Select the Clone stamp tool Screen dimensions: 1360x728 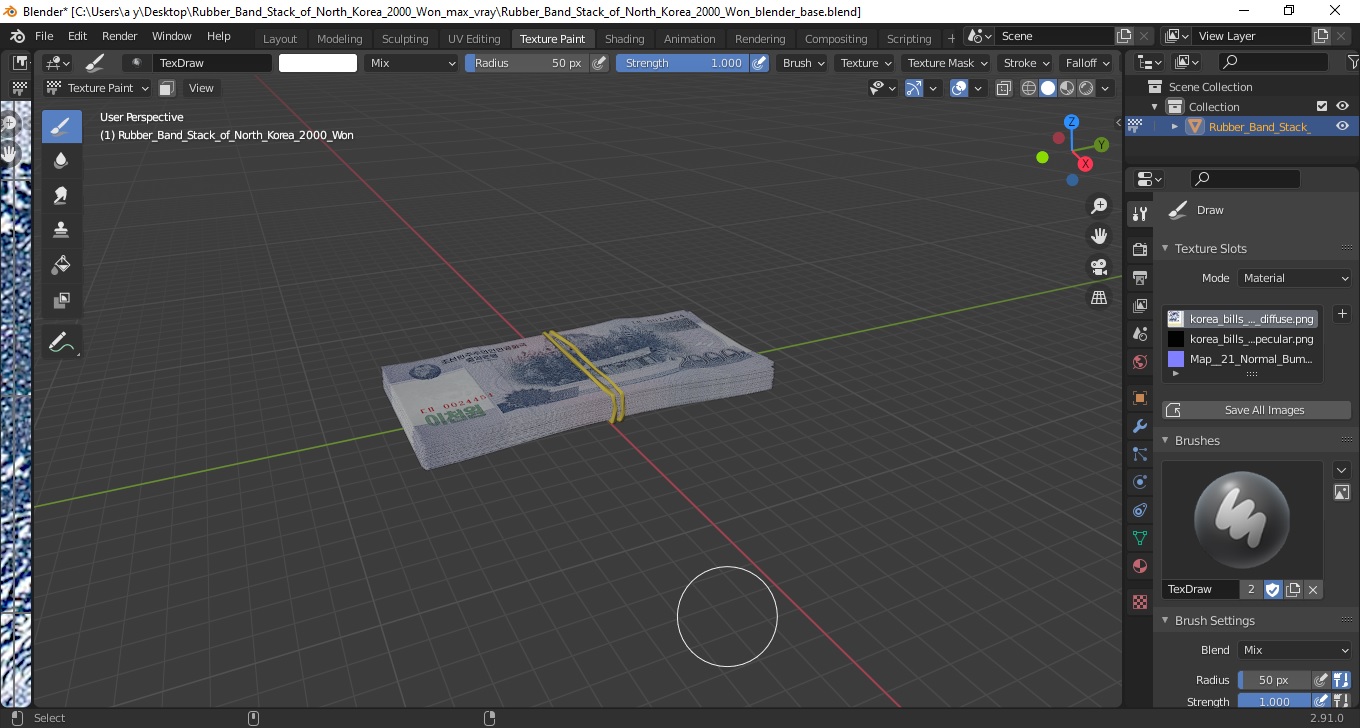tap(62, 230)
